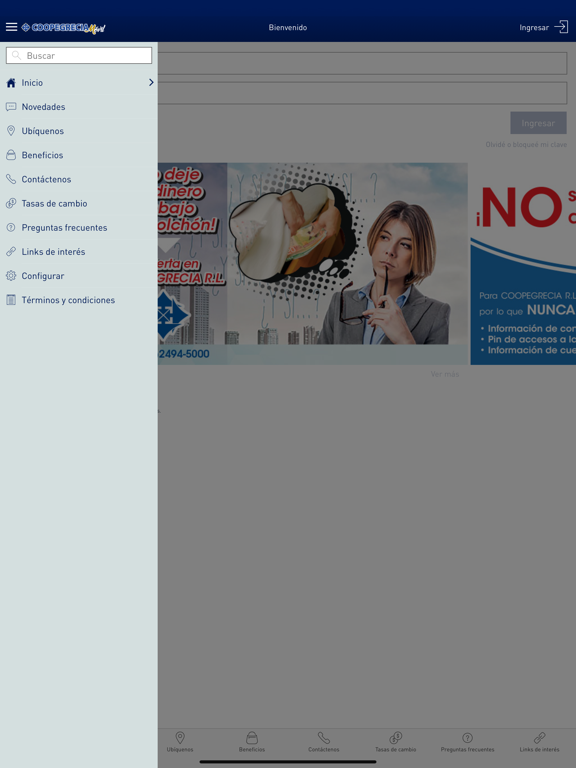The height and width of the screenshot is (768, 576).
Task: Click the Contáctenos phone icon in sidebar
Action: coord(11,179)
